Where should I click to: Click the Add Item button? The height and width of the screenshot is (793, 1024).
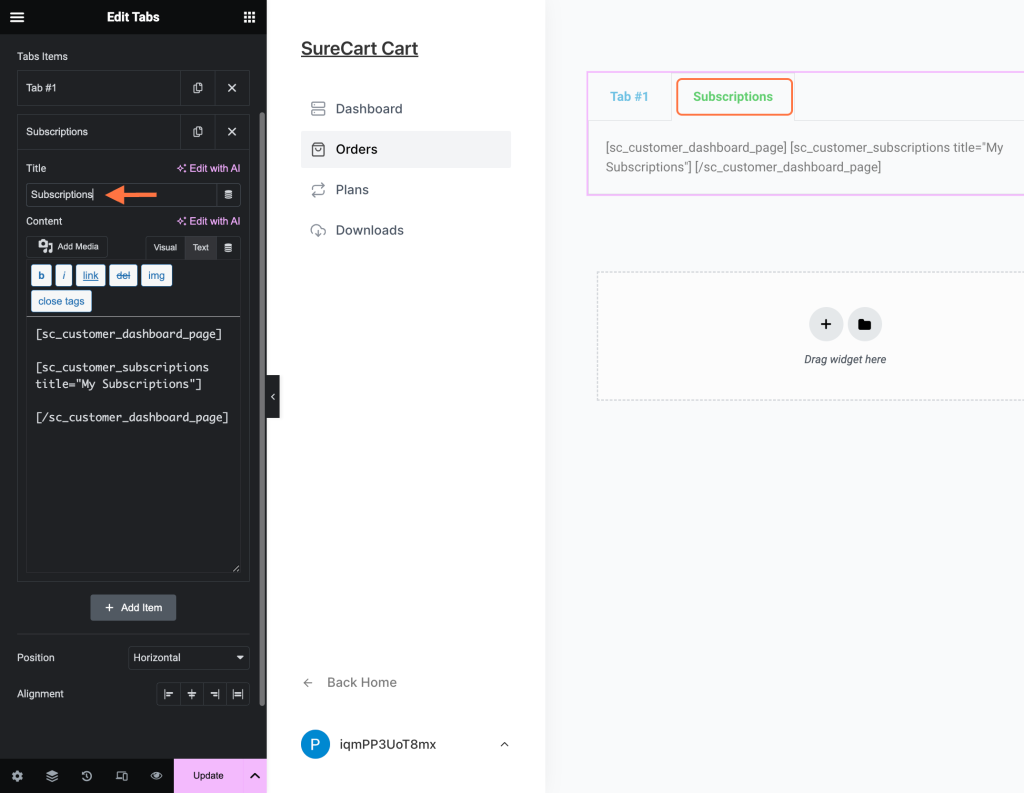pyautogui.click(x=134, y=608)
